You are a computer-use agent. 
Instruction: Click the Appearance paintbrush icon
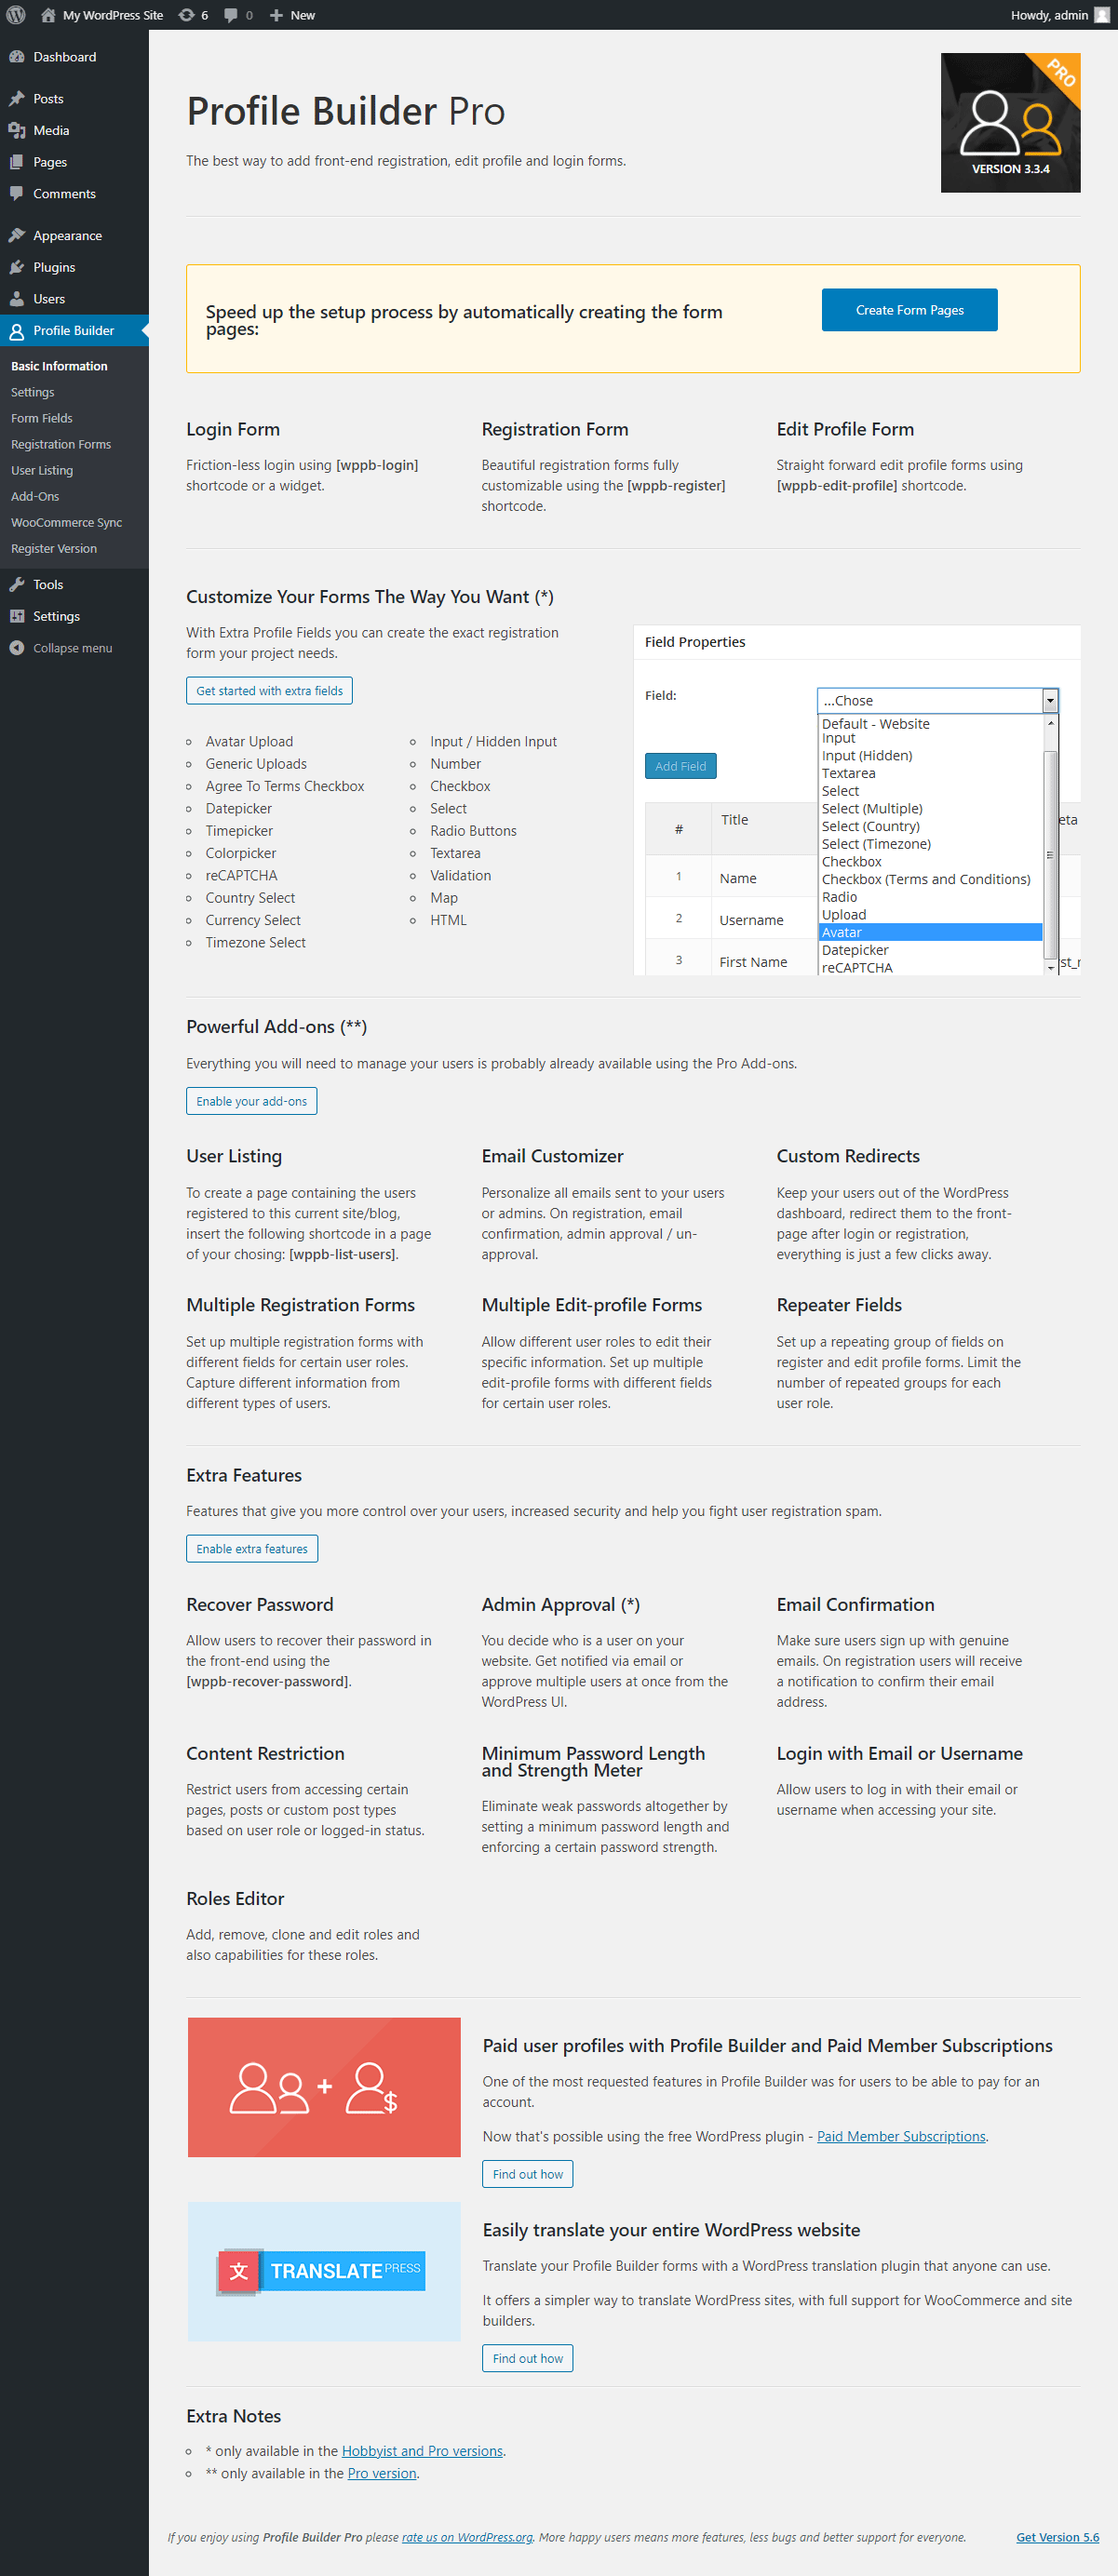[17, 236]
